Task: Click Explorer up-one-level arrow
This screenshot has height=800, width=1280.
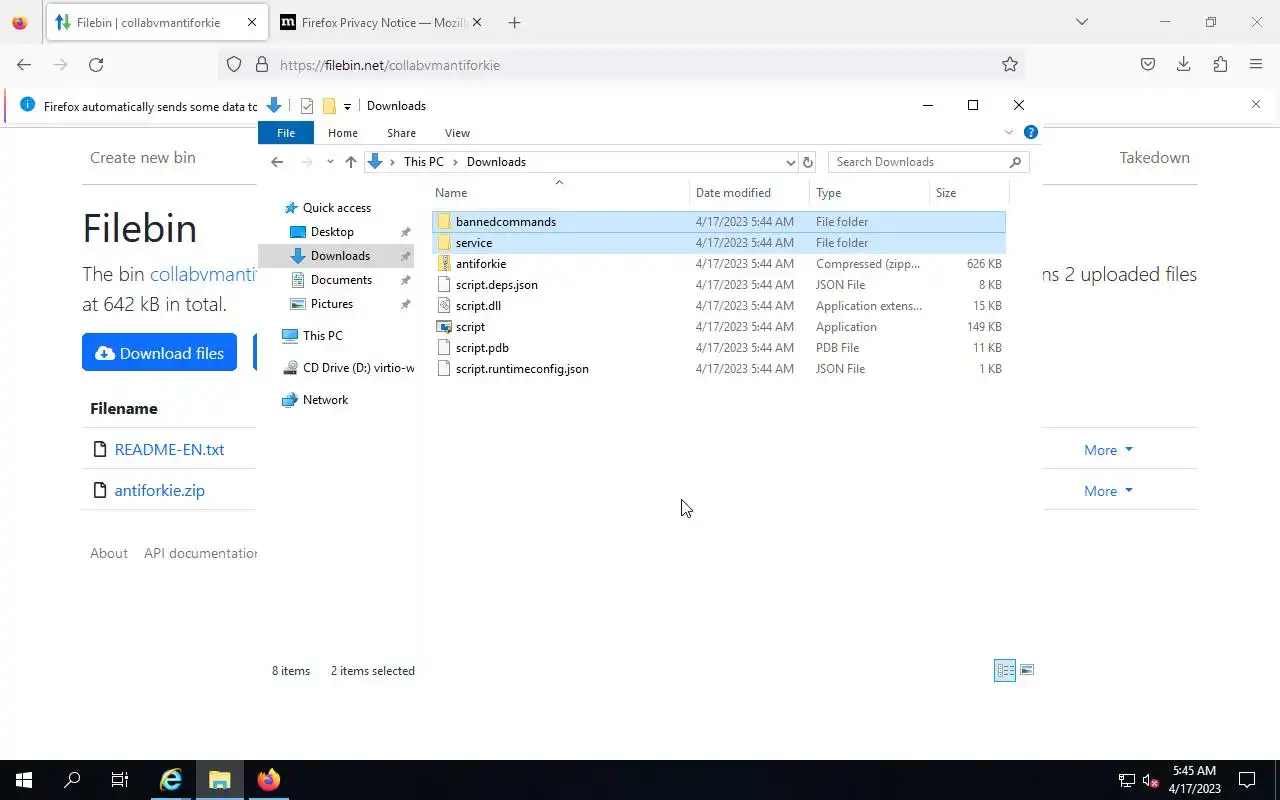Action: pyautogui.click(x=350, y=162)
